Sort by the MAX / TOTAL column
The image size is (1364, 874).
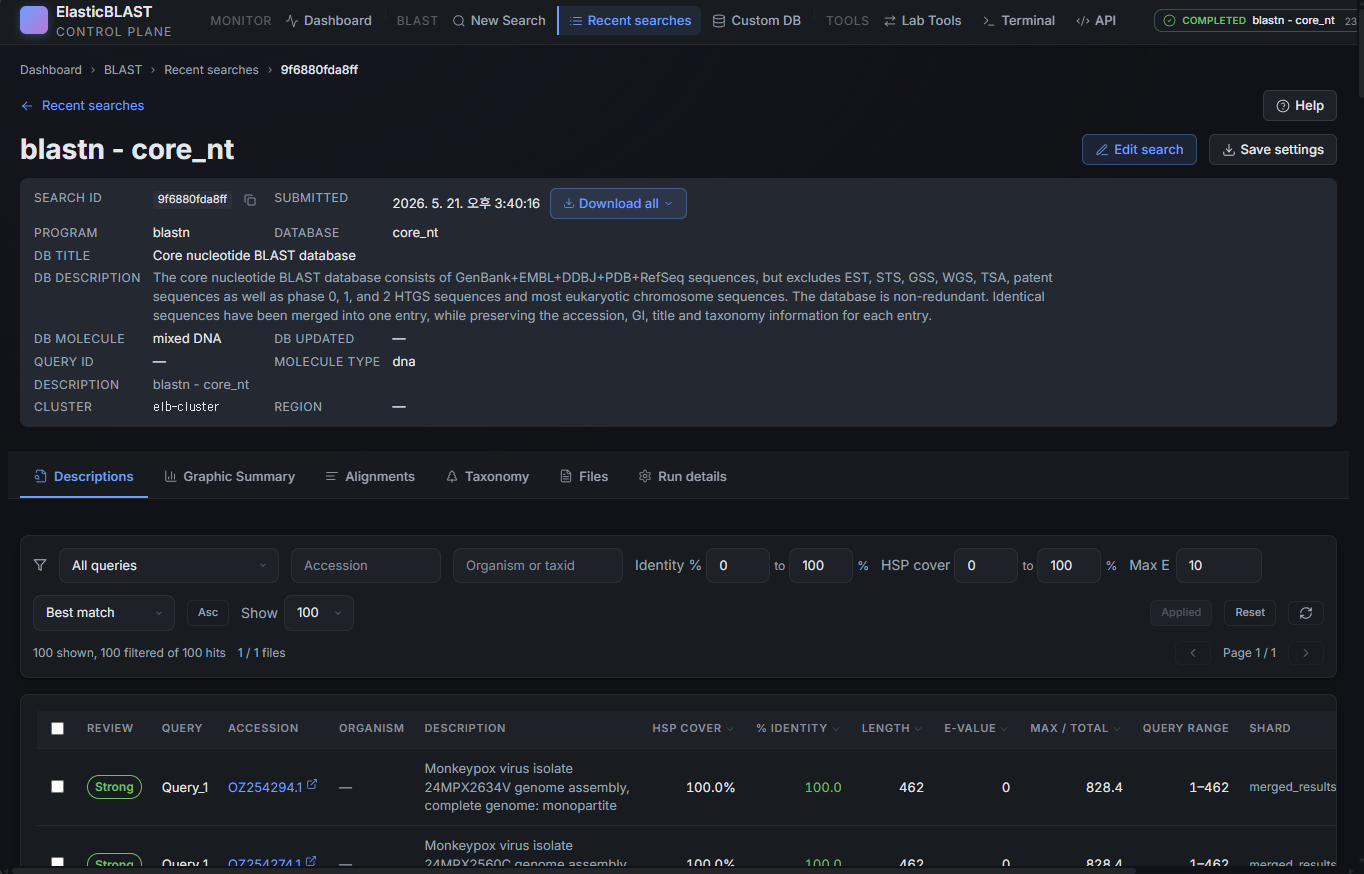point(1075,728)
